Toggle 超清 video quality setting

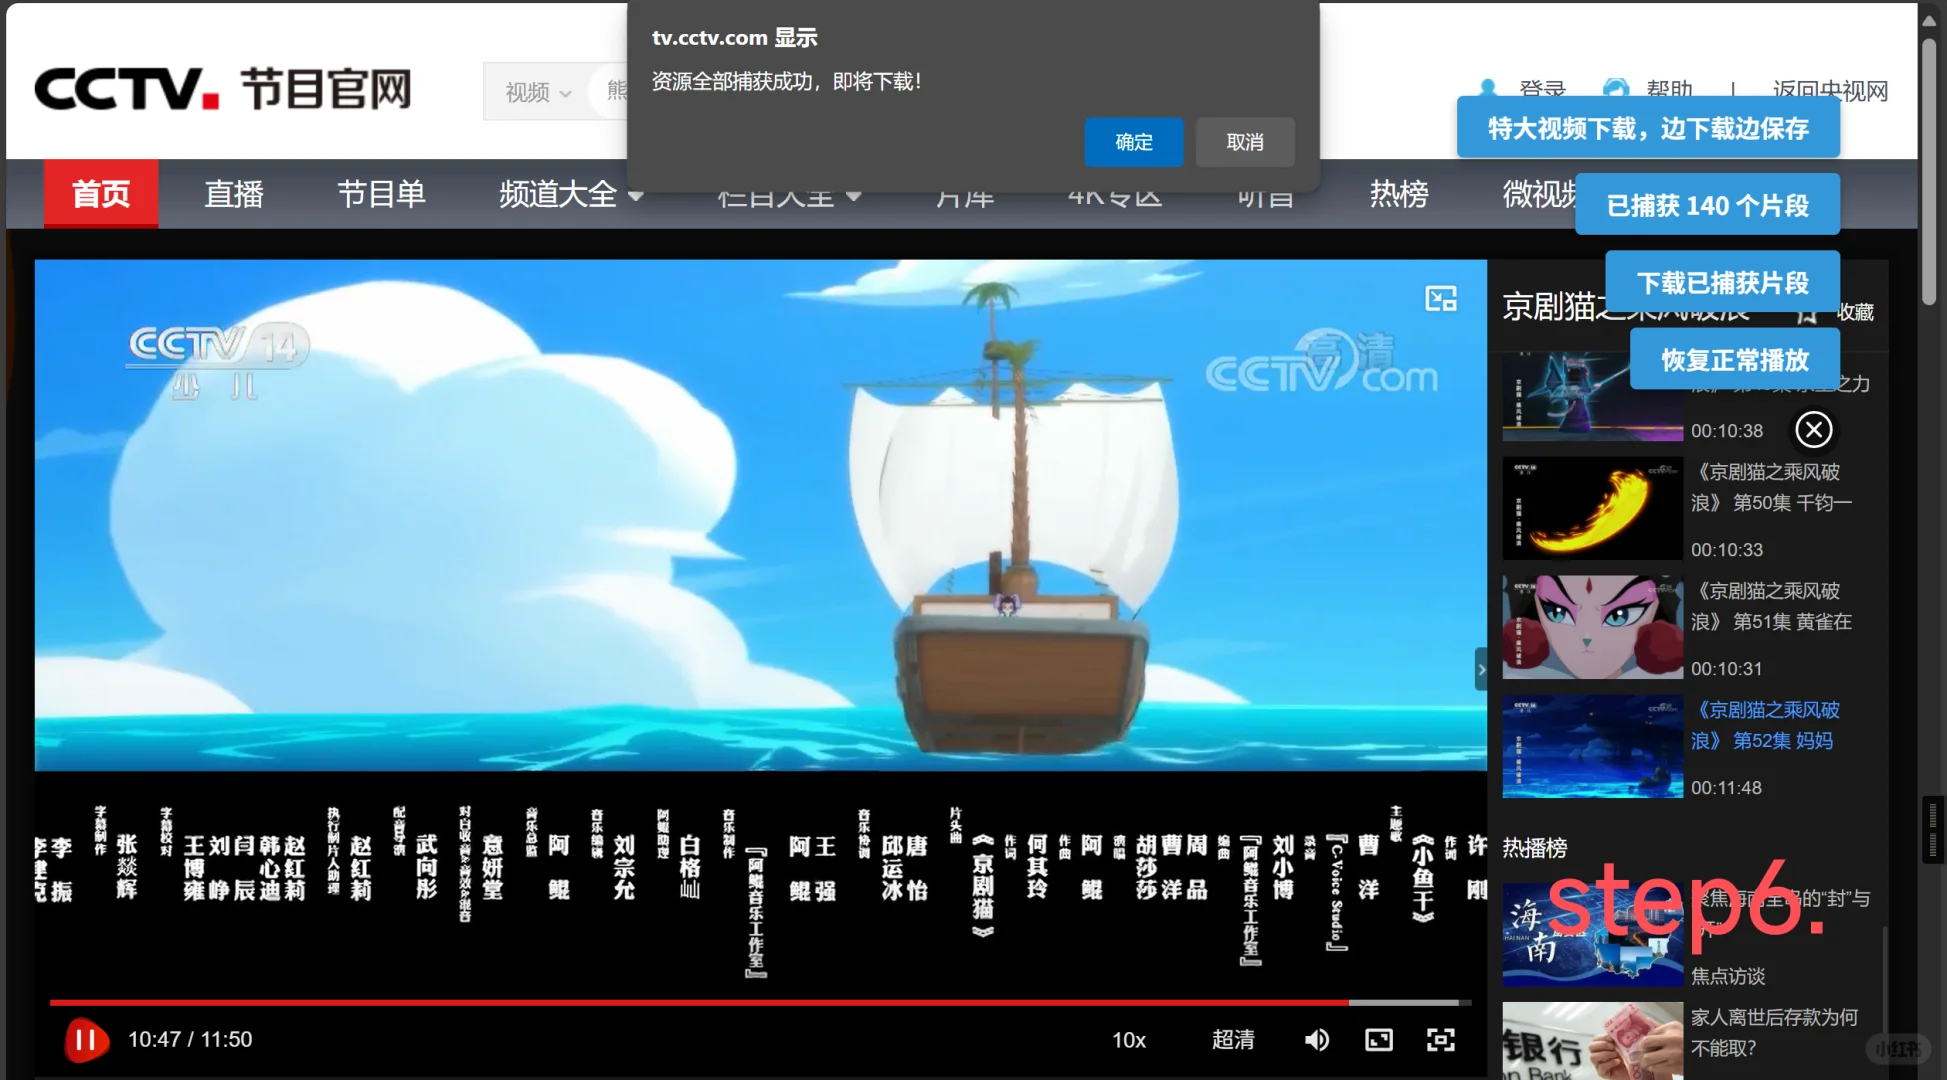(1233, 1040)
